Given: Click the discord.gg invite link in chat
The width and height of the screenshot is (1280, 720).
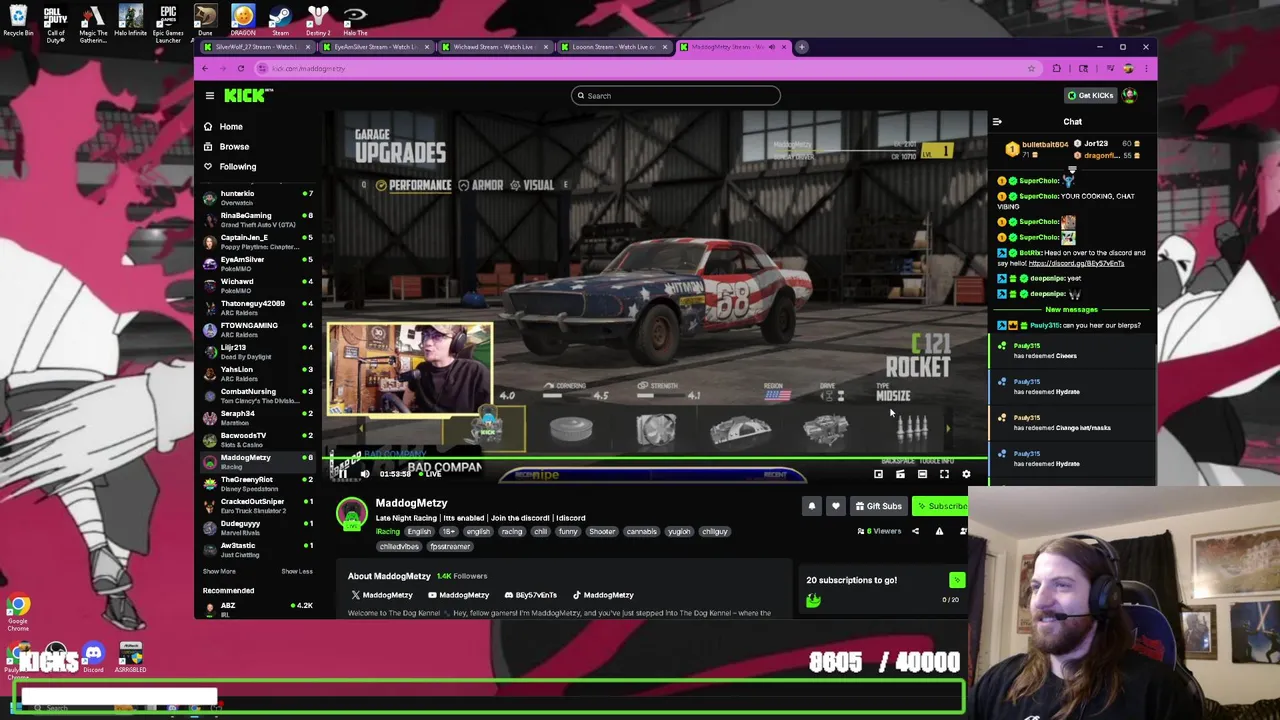Looking at the screenshot, I should coord(1076,263).
